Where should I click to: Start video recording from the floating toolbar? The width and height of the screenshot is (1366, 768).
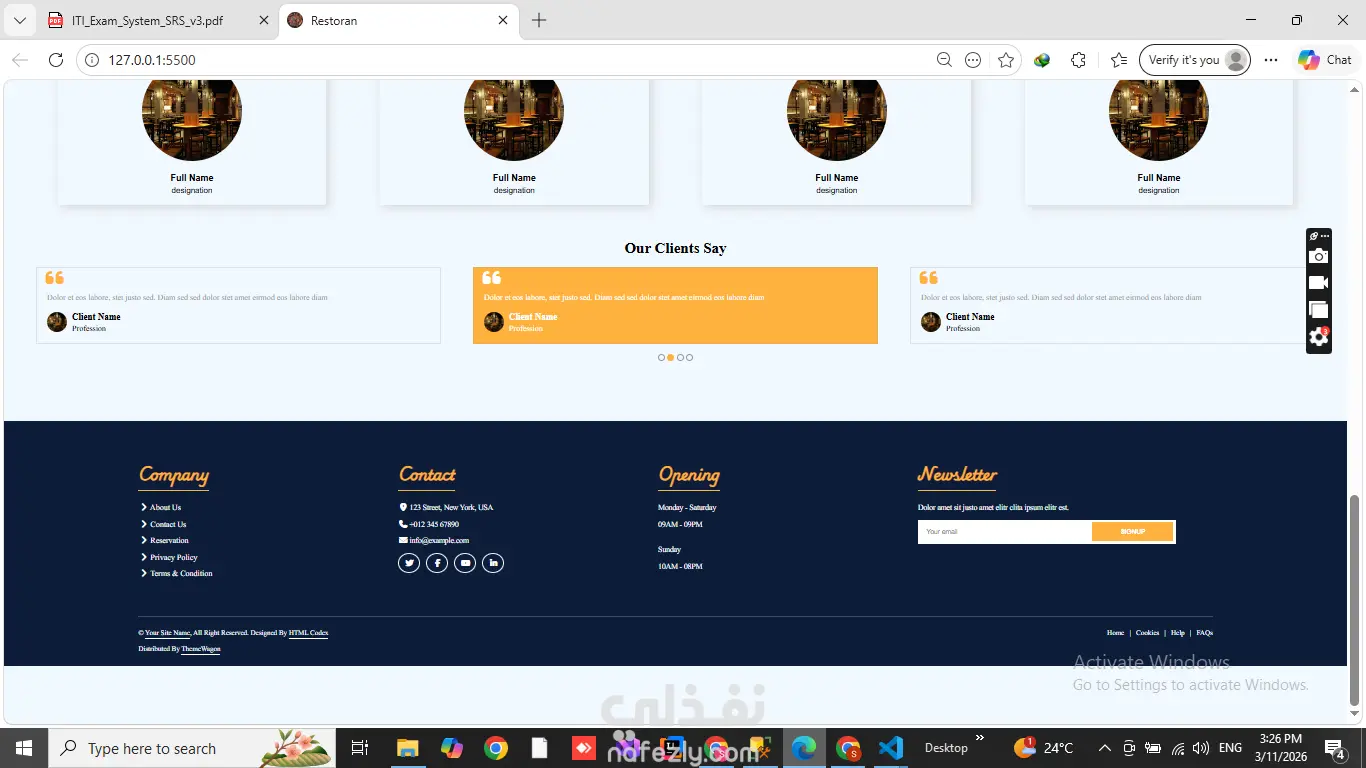pyautogui.click(x=1319, y=284)
